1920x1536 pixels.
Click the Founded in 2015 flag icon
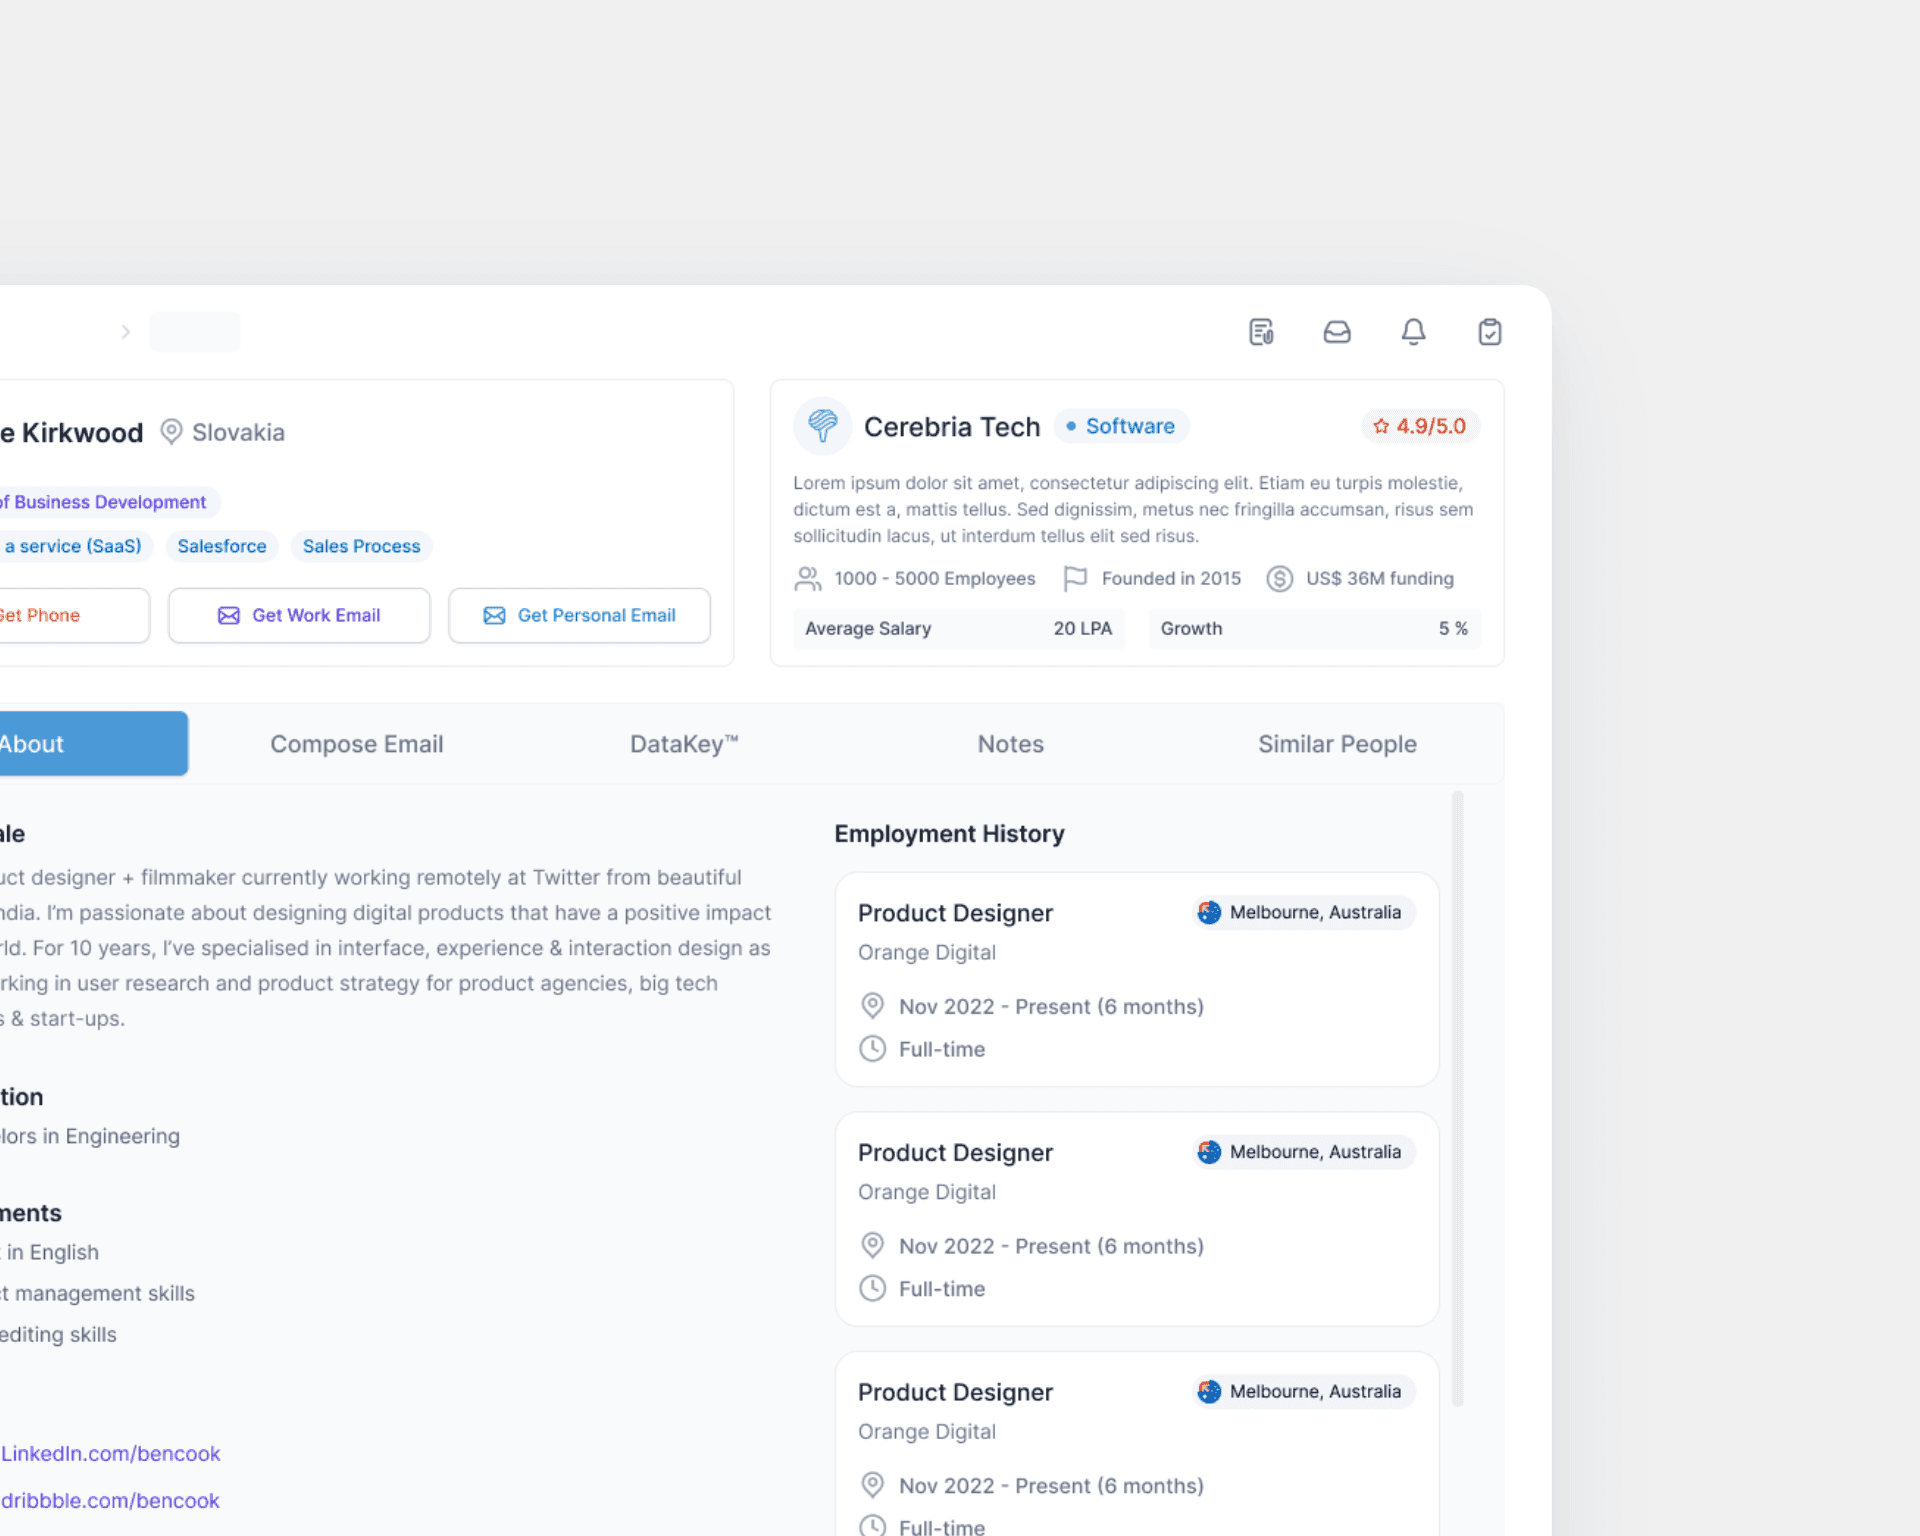click(x=1075, y=579)
